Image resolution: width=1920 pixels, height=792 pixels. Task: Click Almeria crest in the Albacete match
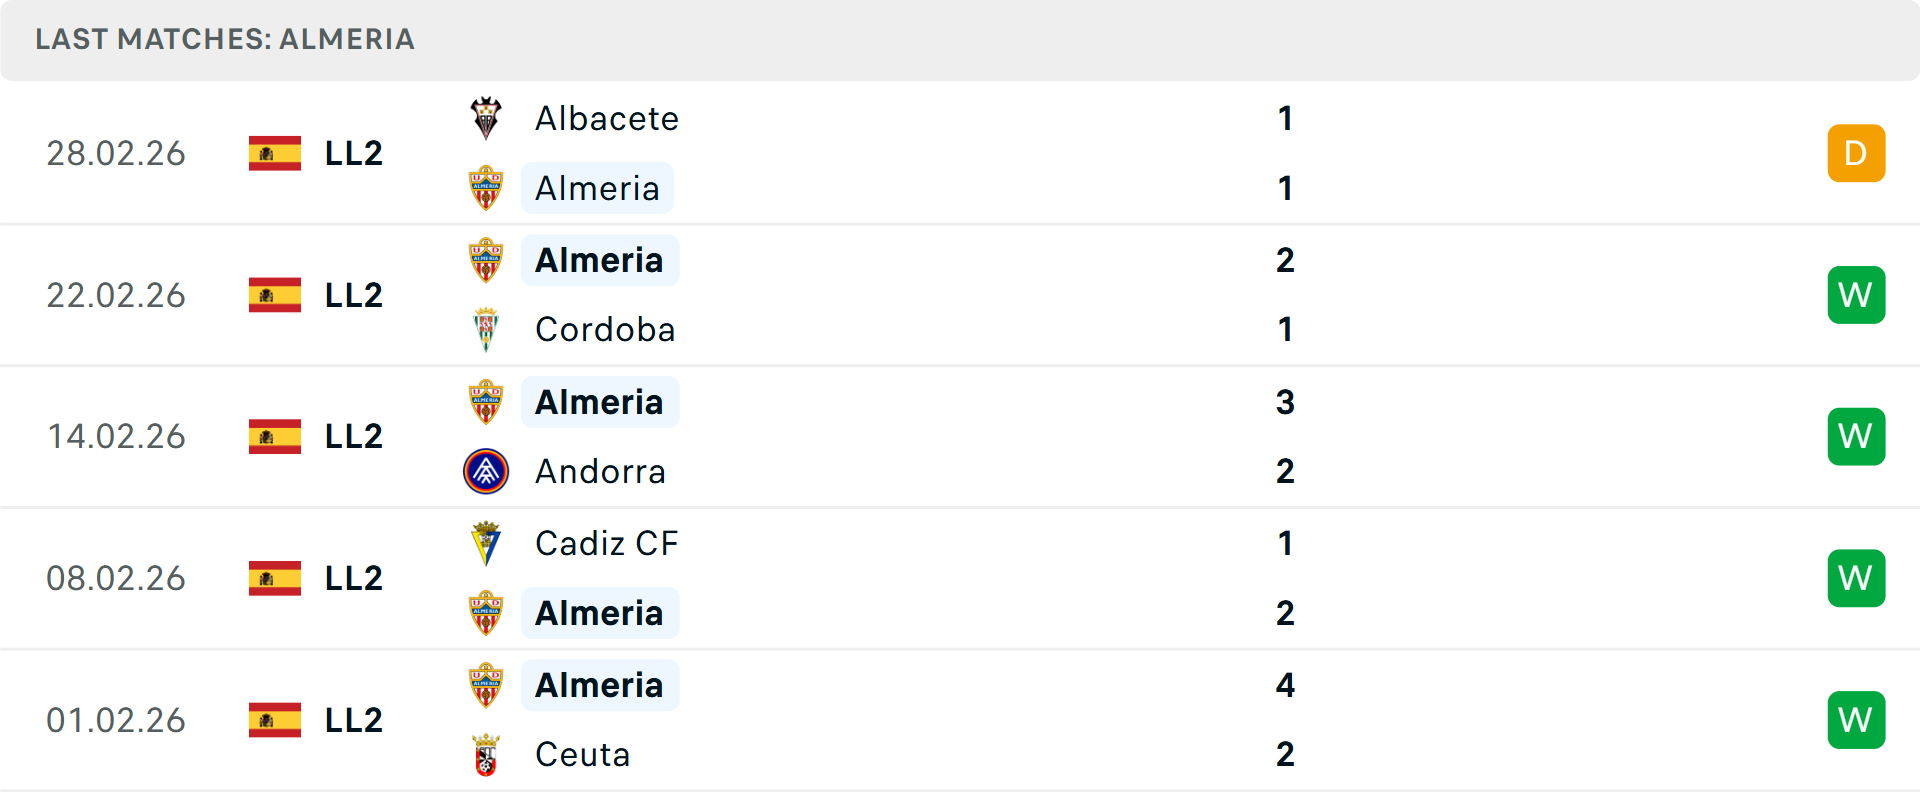(486, 188)
